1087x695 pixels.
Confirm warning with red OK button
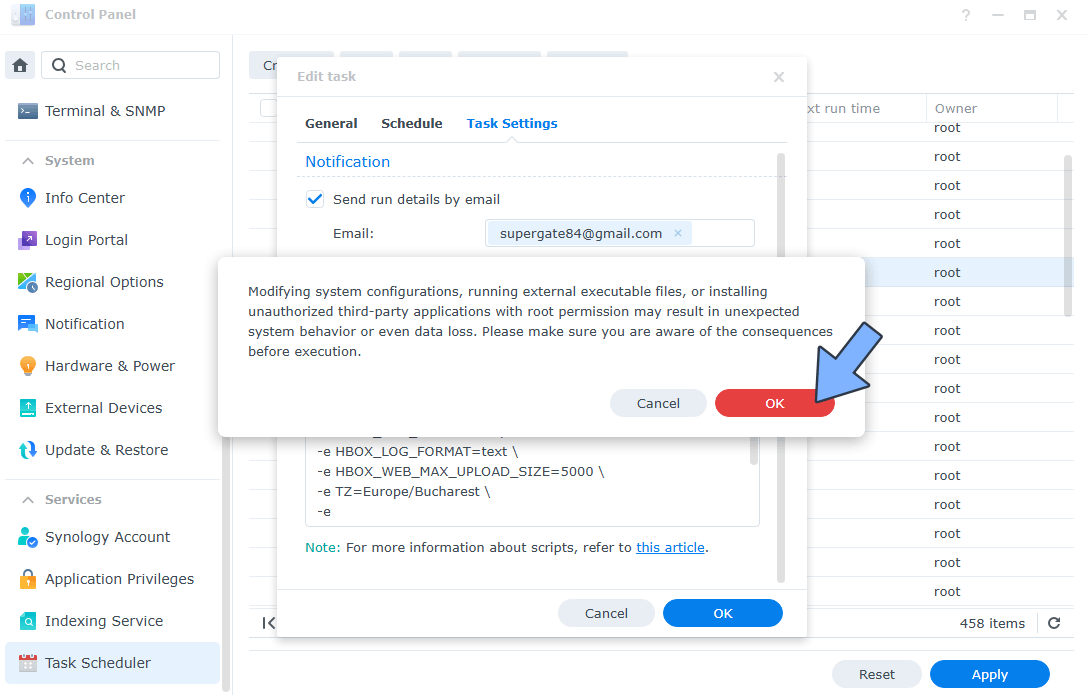click(774, 403)
